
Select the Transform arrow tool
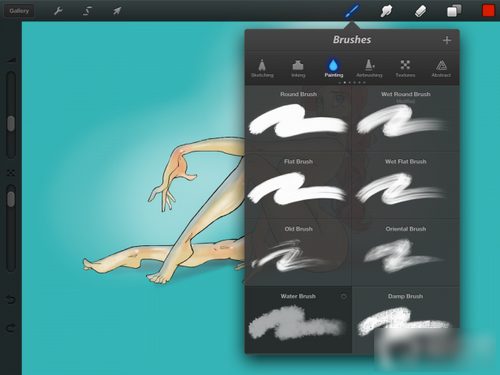[x=117, y=11]
